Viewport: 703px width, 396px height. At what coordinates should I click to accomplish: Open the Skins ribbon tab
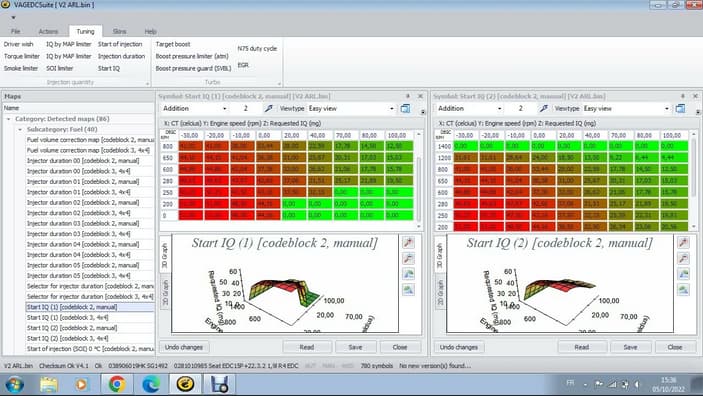pyautogui.click(x=119, y=31)
